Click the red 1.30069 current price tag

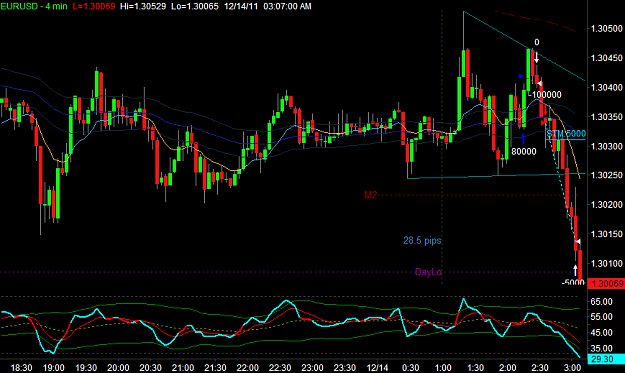[x=606, y=284]
